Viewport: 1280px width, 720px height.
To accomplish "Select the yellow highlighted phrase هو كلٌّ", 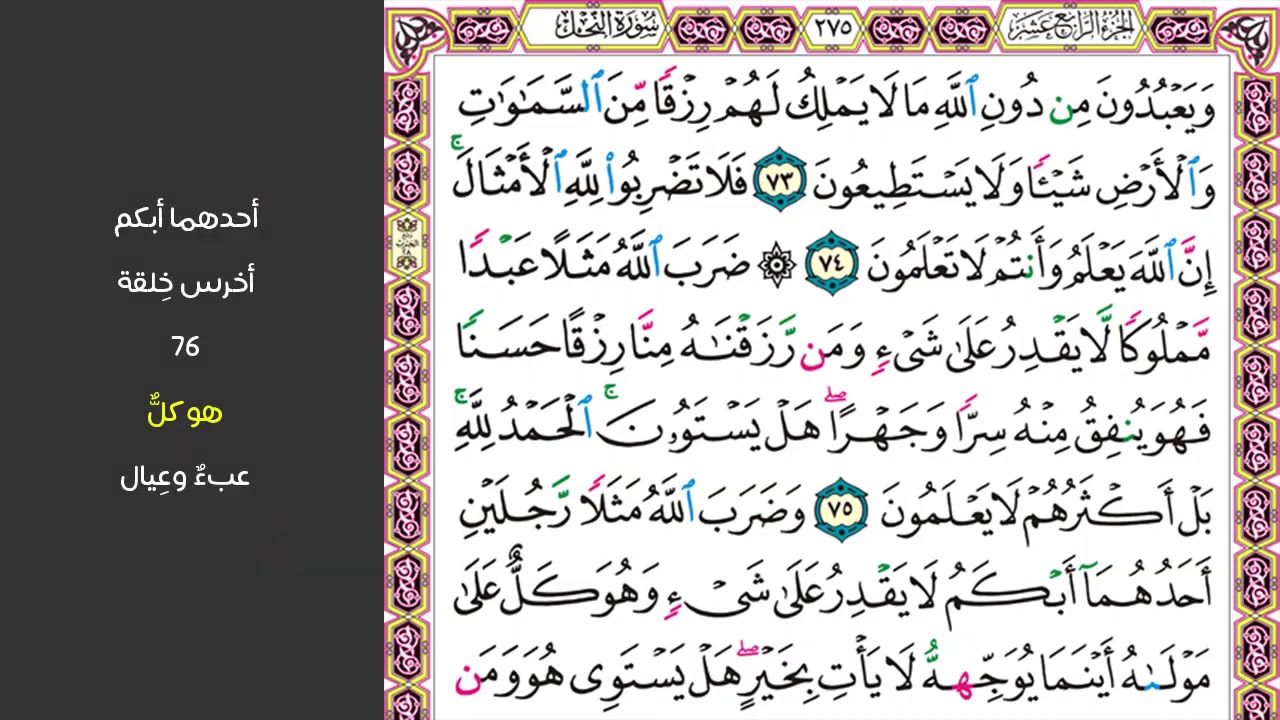I will tap(185, 412).
